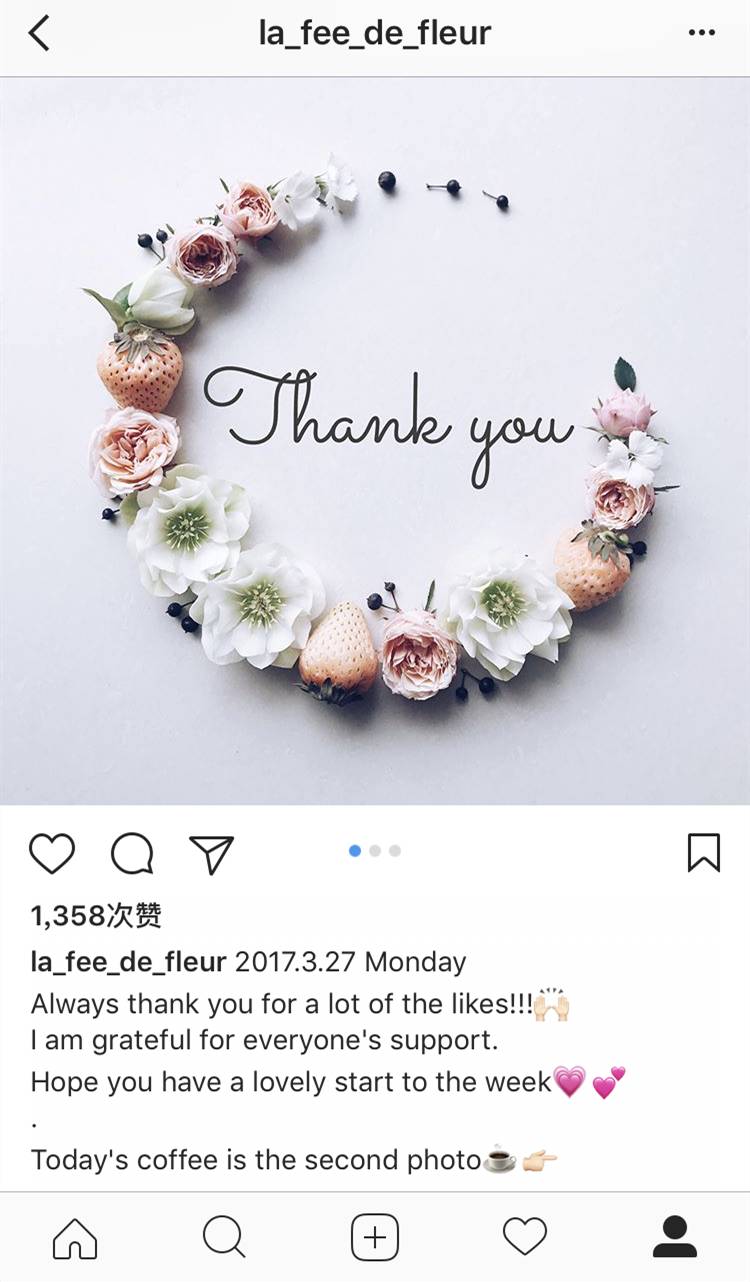View the 1,358 likes list
This screenshot has width=750, height=1282.
[x=96, y=915]
